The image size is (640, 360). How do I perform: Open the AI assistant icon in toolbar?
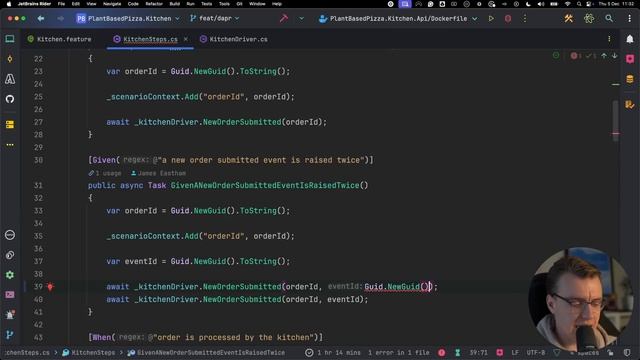tap(589, 18)
